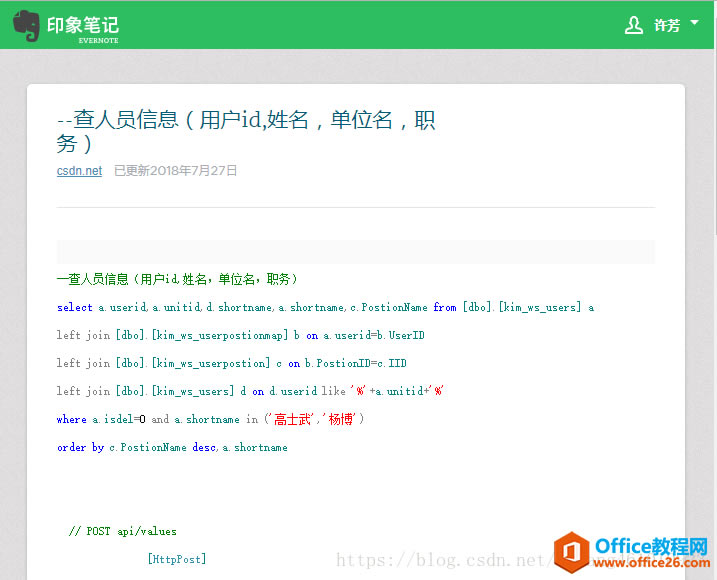Click the // POST api/values comment

(123, 531)
